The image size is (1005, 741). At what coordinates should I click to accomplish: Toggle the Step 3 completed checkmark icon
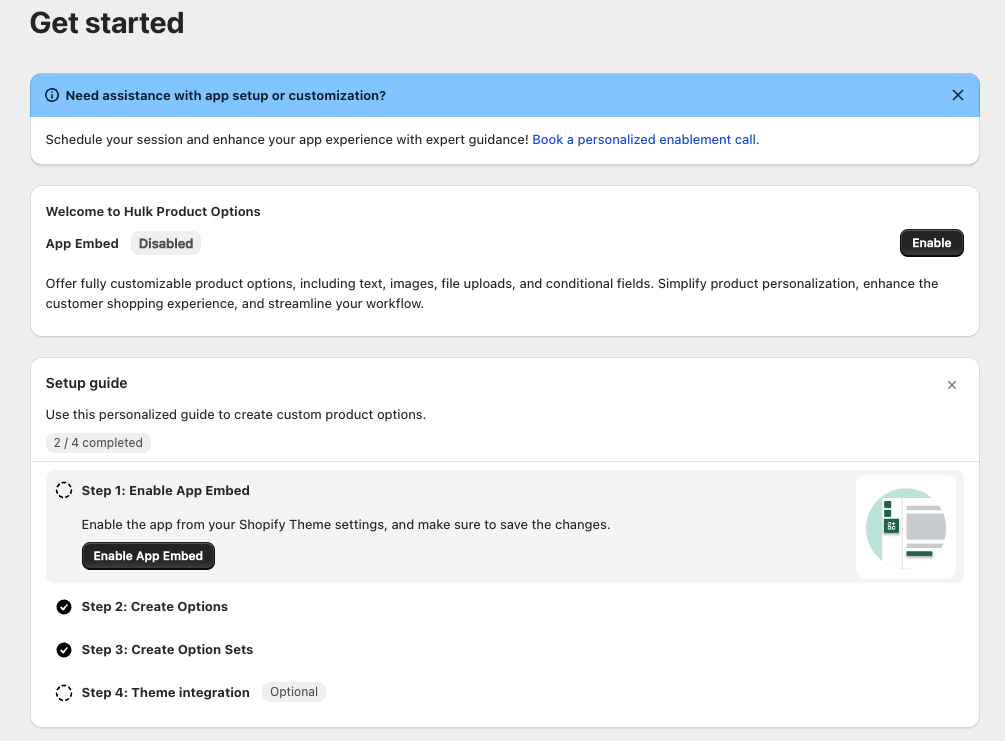(x=64, y=650)
